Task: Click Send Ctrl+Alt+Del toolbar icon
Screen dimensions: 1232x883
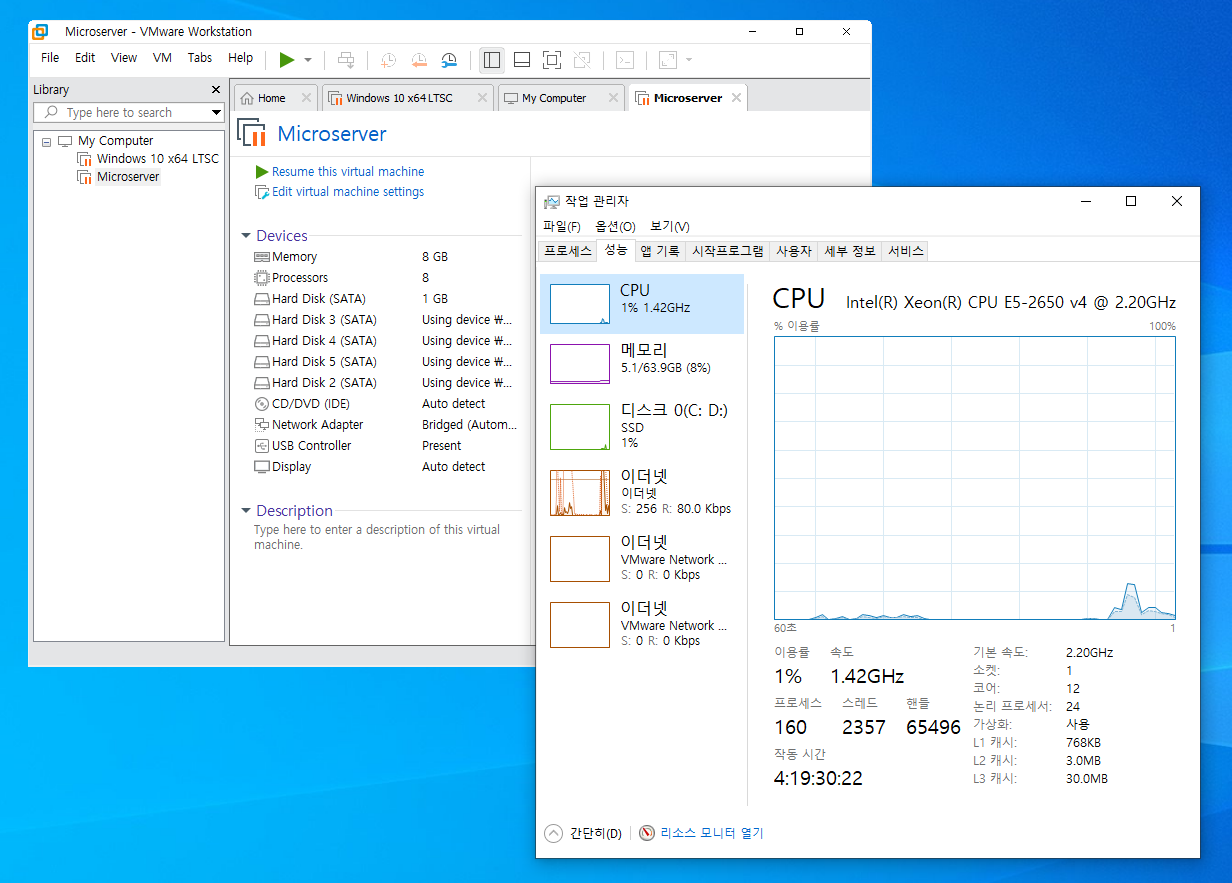Action: pyautogui.click(x=346, y=60)
